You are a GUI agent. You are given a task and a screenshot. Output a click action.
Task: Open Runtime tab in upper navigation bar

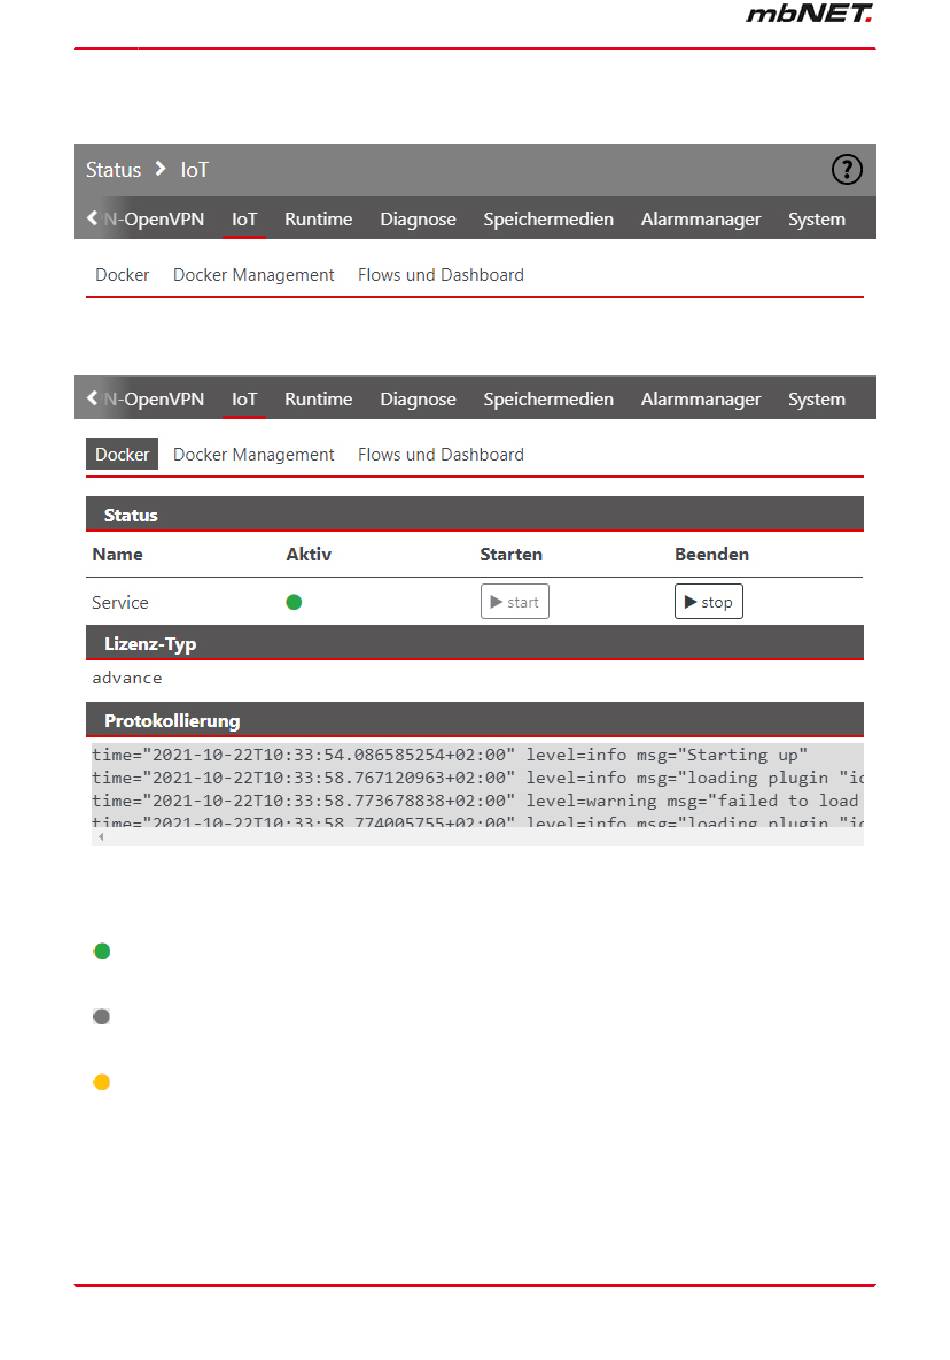318,219
